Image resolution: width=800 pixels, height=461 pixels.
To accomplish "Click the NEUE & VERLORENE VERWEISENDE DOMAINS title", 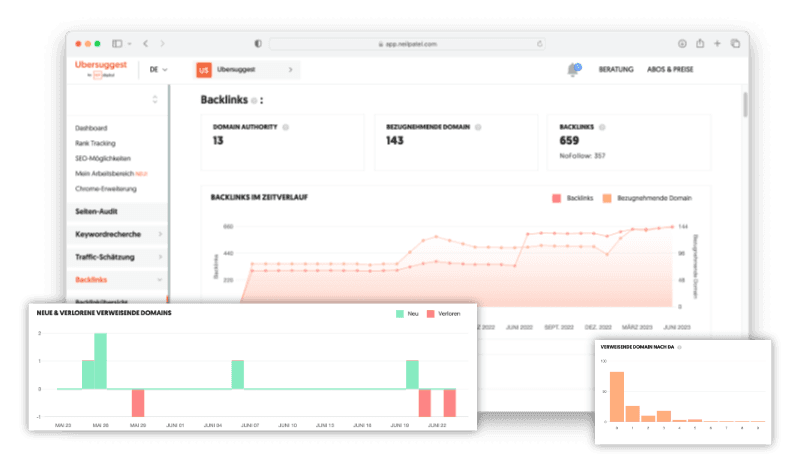I will click(104, 313).
